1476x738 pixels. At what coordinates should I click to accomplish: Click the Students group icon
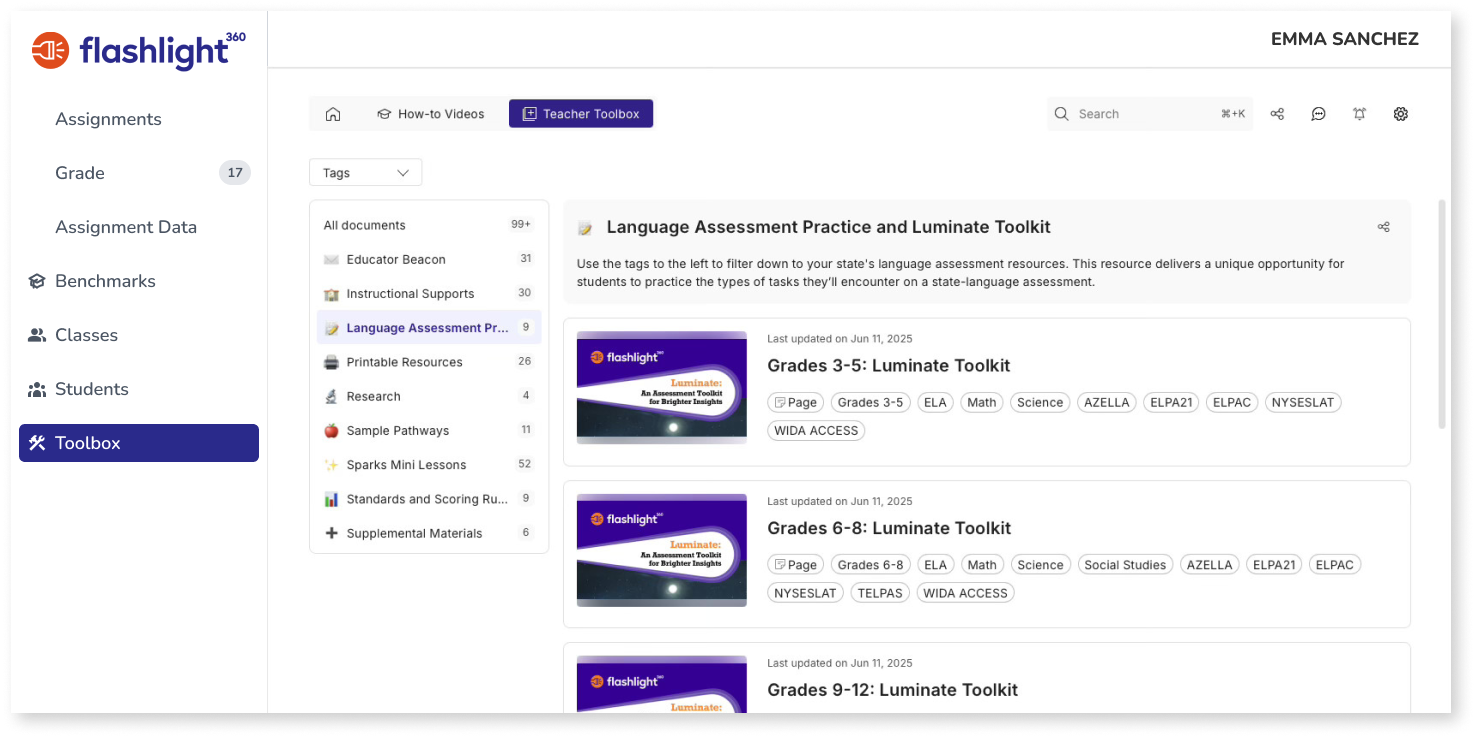pos(37,389)
